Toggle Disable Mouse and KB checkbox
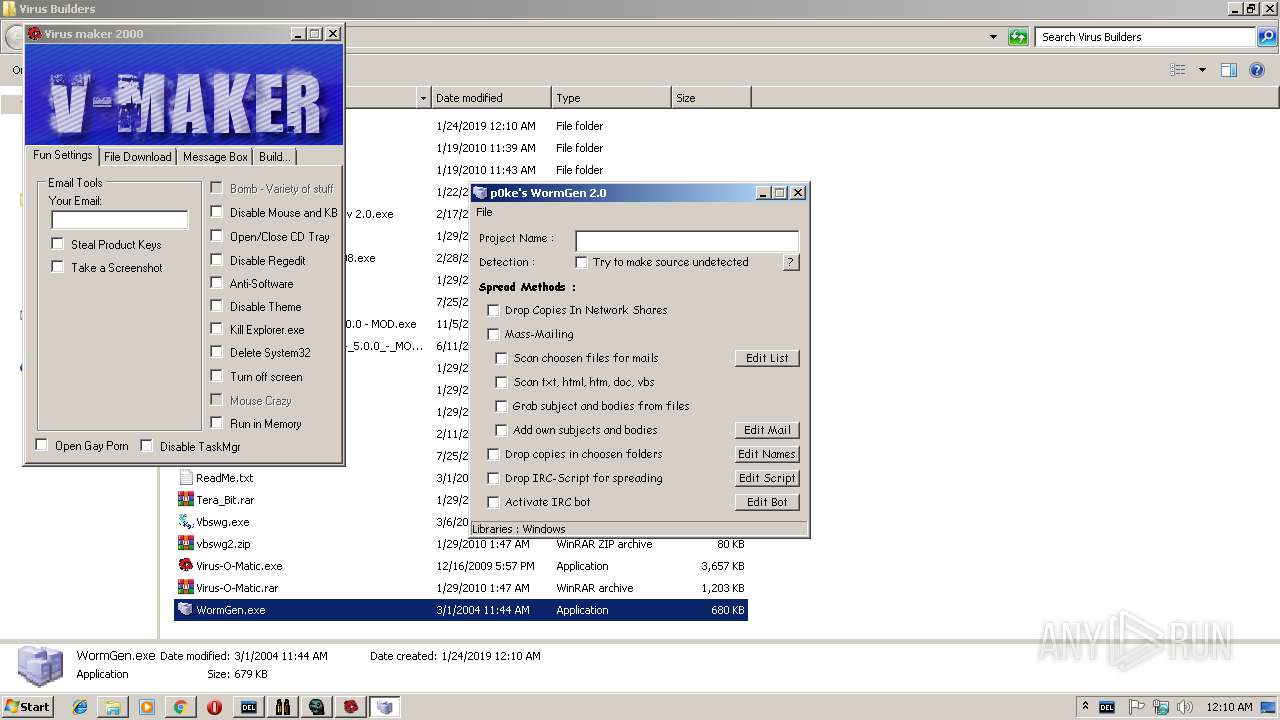The image size is (1280, 720). pyautogui.click(x=217, y=212)
